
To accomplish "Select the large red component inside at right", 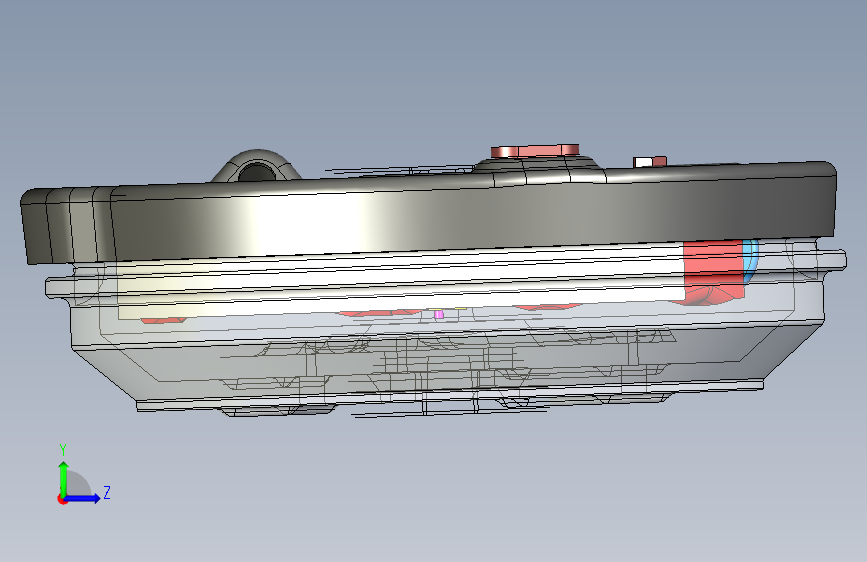I will click(714, 272).
